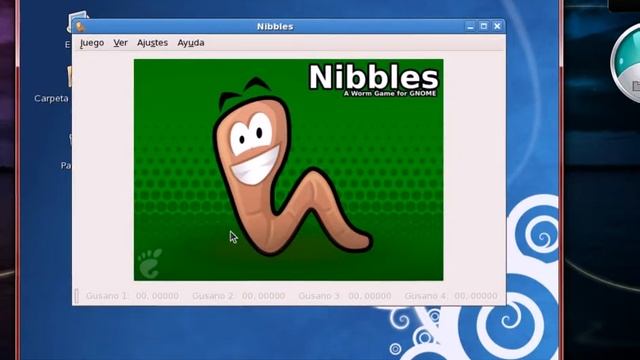Open the Ajustes menu
Viewport: 640px width, 360px height.
152,43
